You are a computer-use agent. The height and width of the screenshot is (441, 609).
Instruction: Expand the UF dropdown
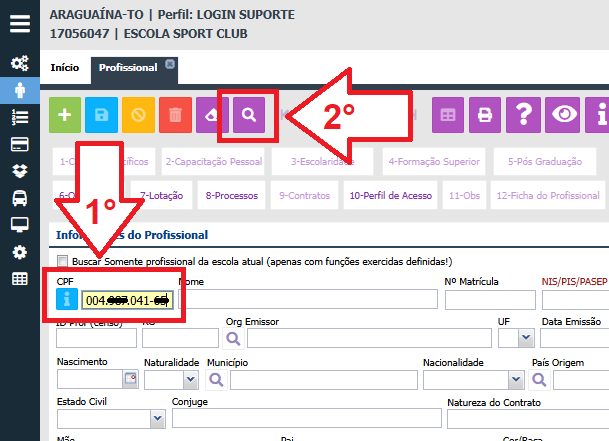click(526, 338)
